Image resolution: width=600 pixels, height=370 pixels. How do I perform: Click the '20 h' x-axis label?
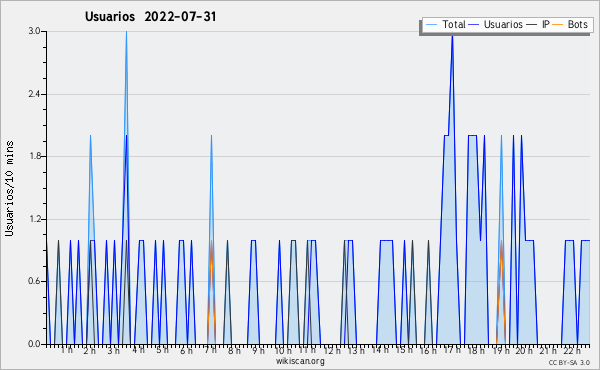click(x=524, y=351)
